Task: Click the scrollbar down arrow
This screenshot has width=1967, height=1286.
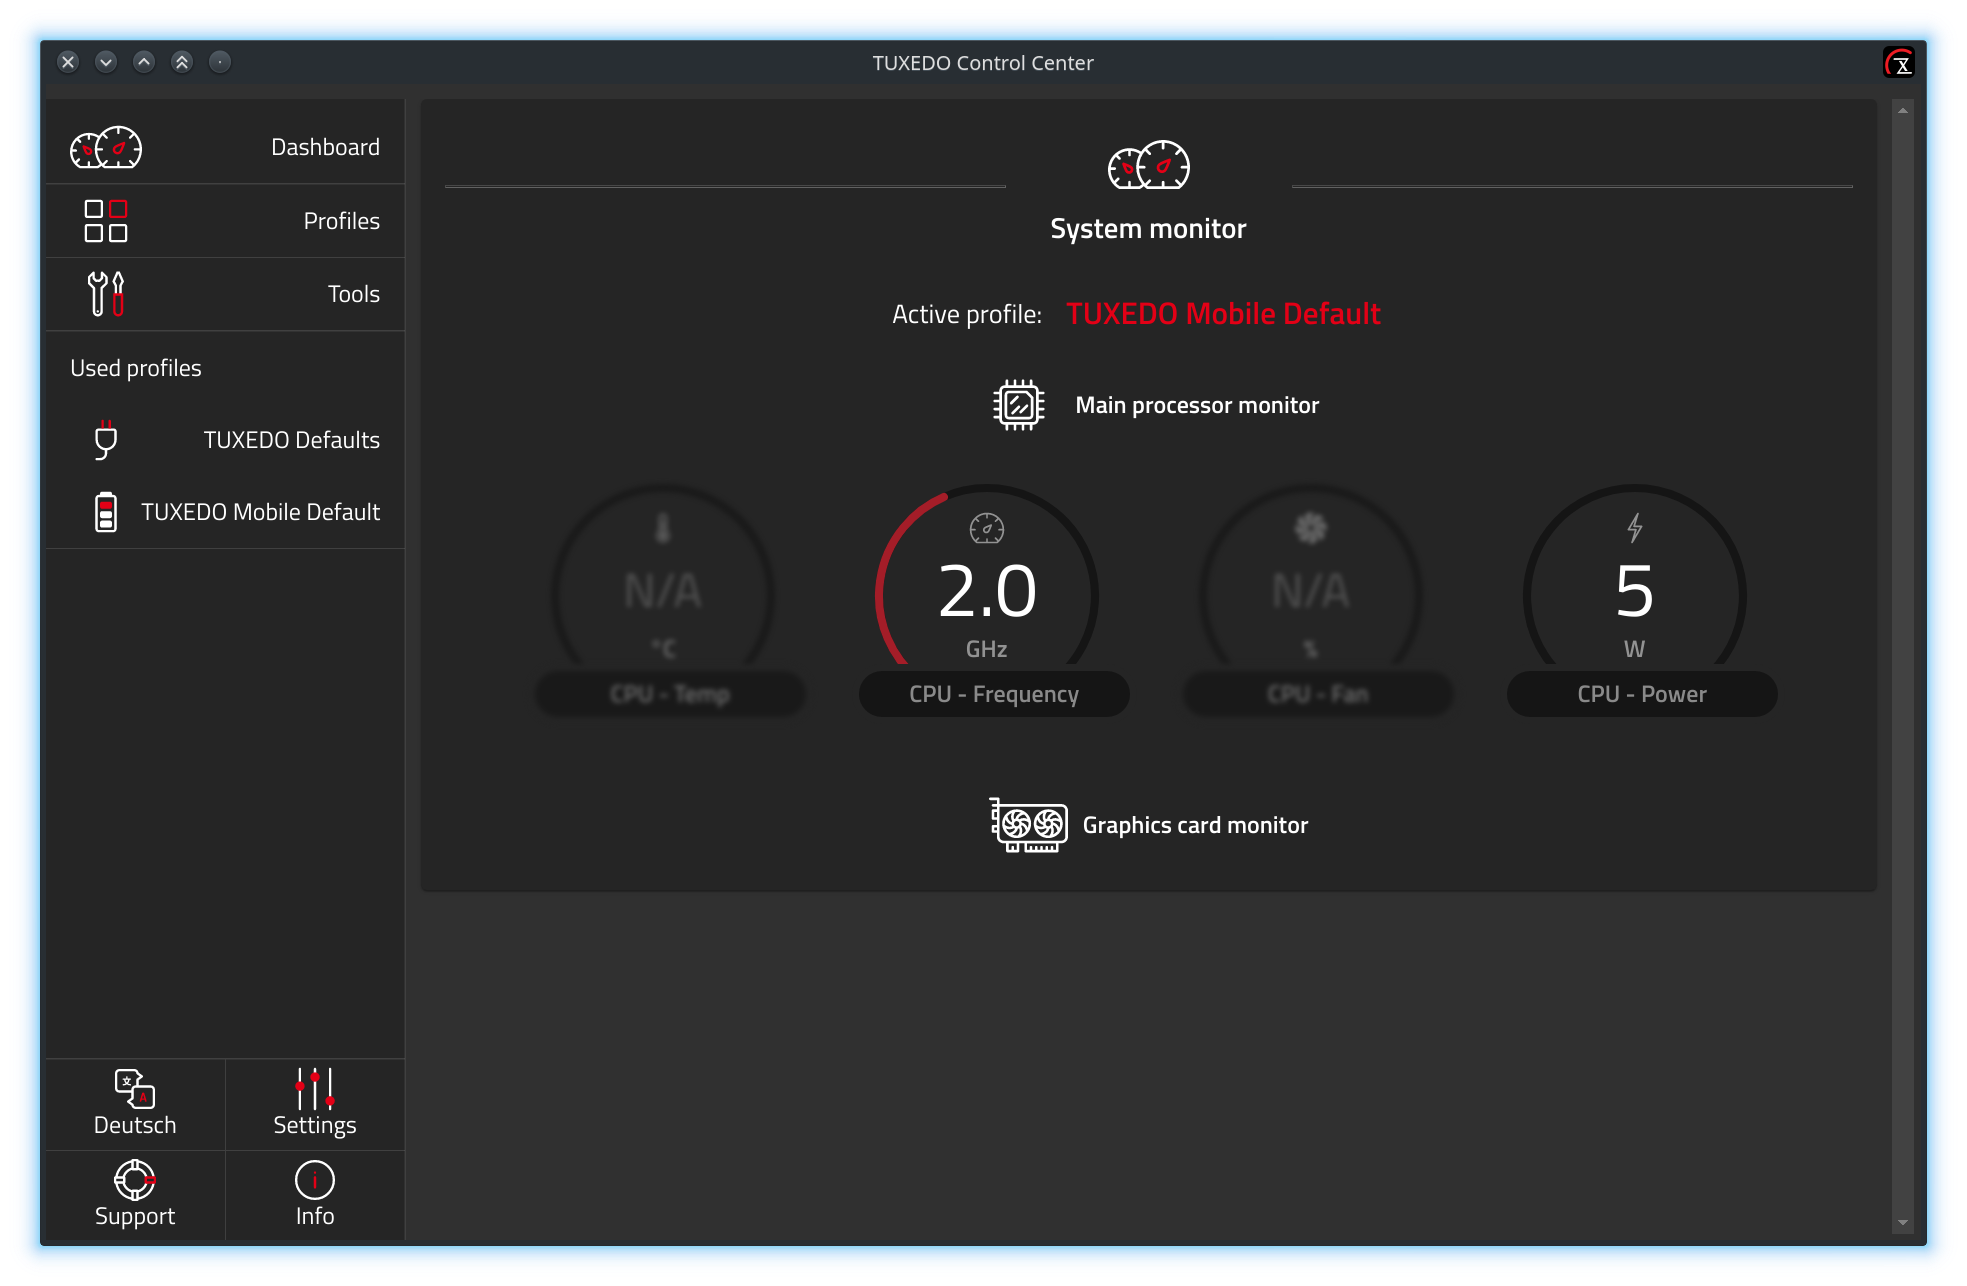Action: pos(1903,1222)
